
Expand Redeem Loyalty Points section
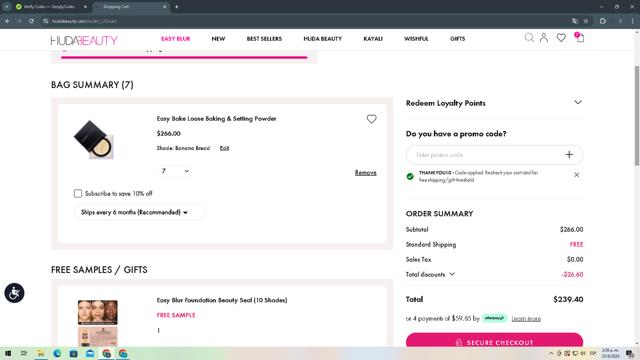(578, 102)
